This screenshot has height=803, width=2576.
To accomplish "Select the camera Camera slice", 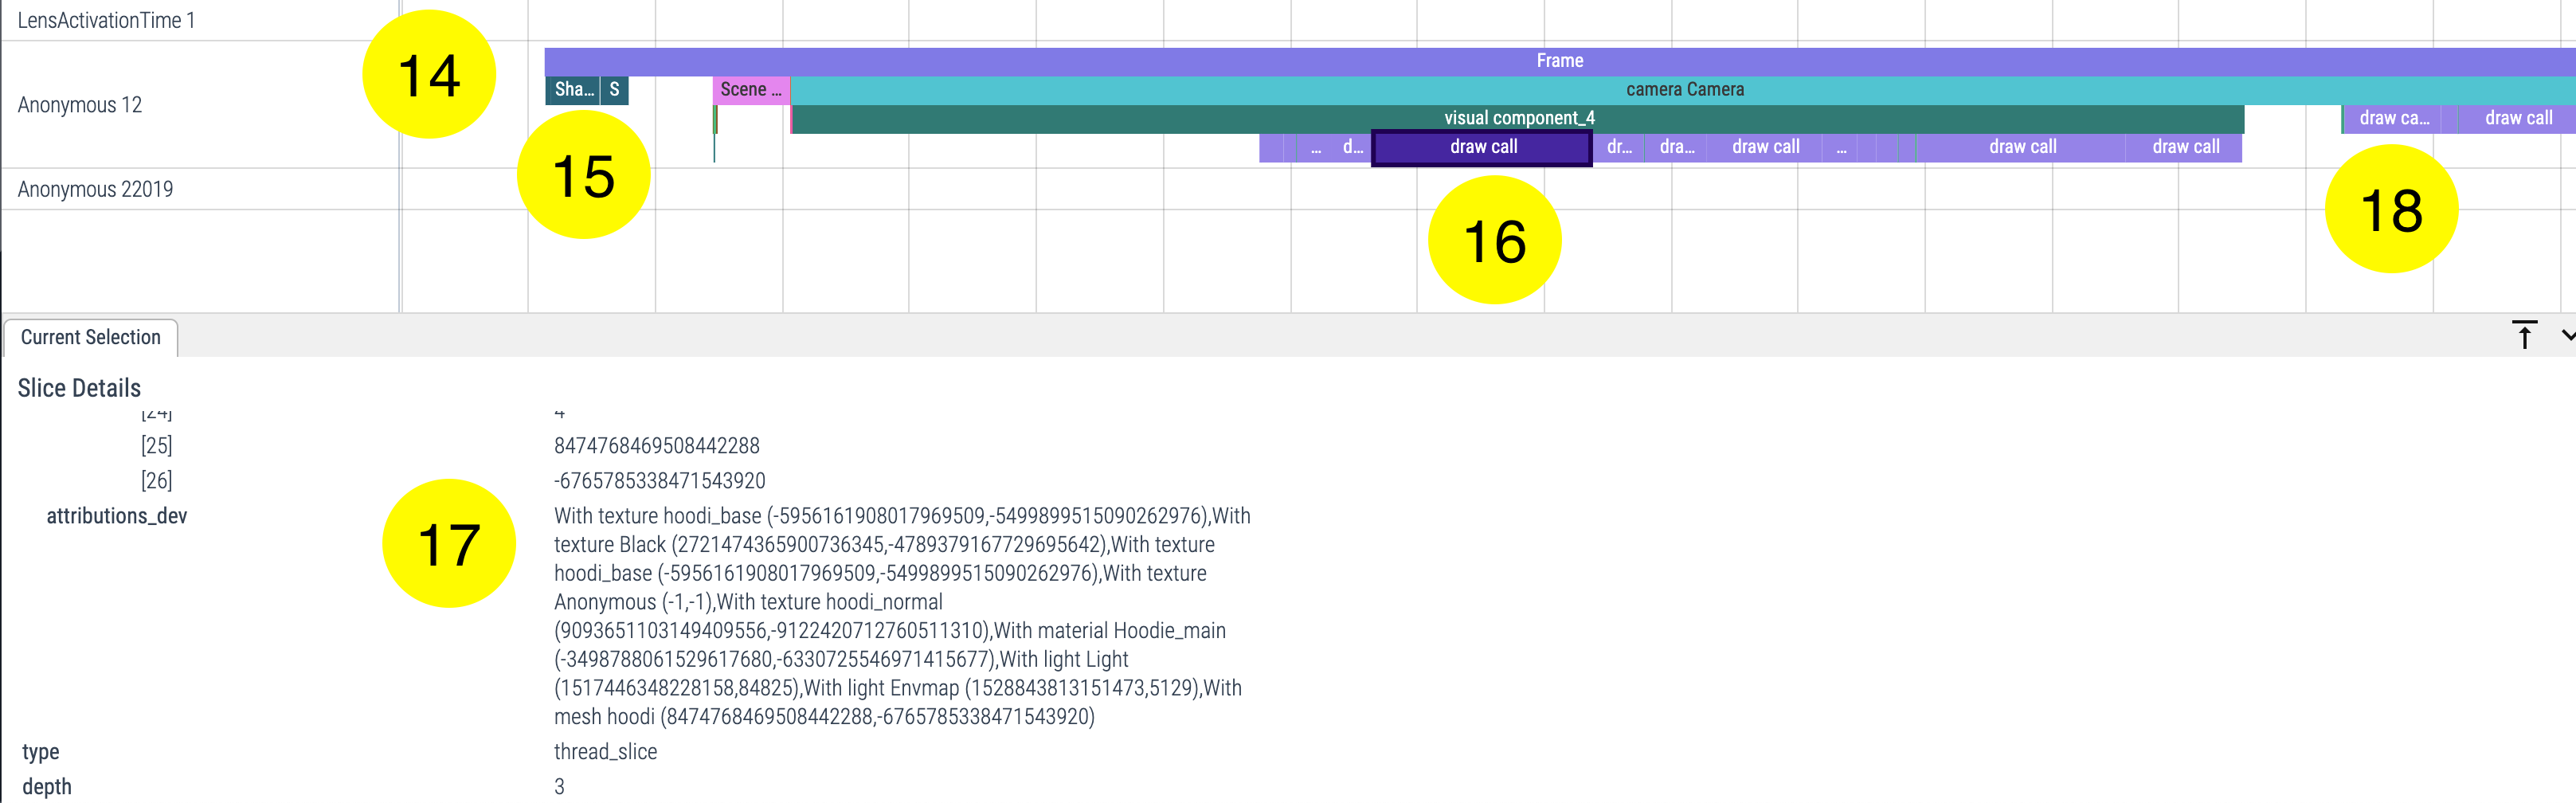I will (1684, 90).
